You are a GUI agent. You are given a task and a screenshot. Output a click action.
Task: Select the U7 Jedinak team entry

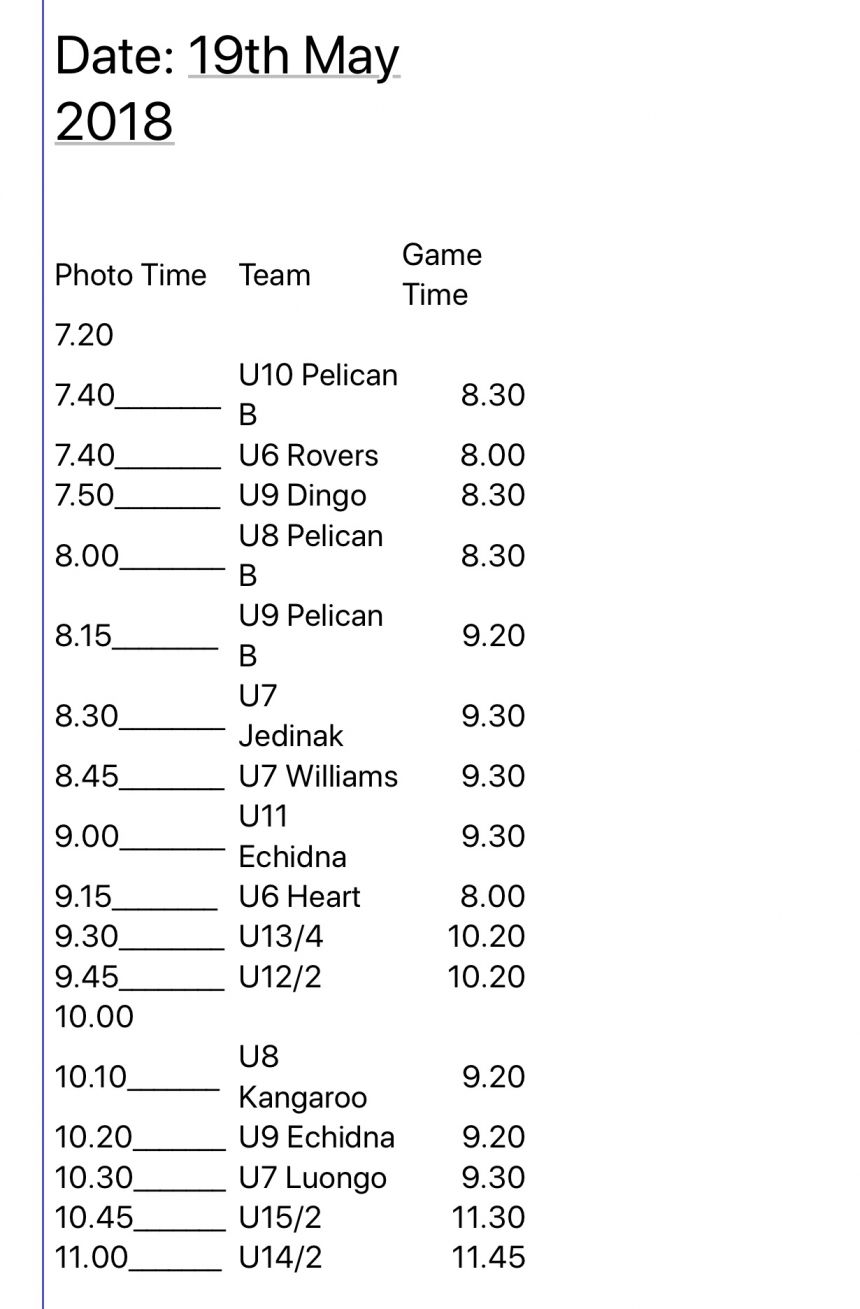[290, 716]
